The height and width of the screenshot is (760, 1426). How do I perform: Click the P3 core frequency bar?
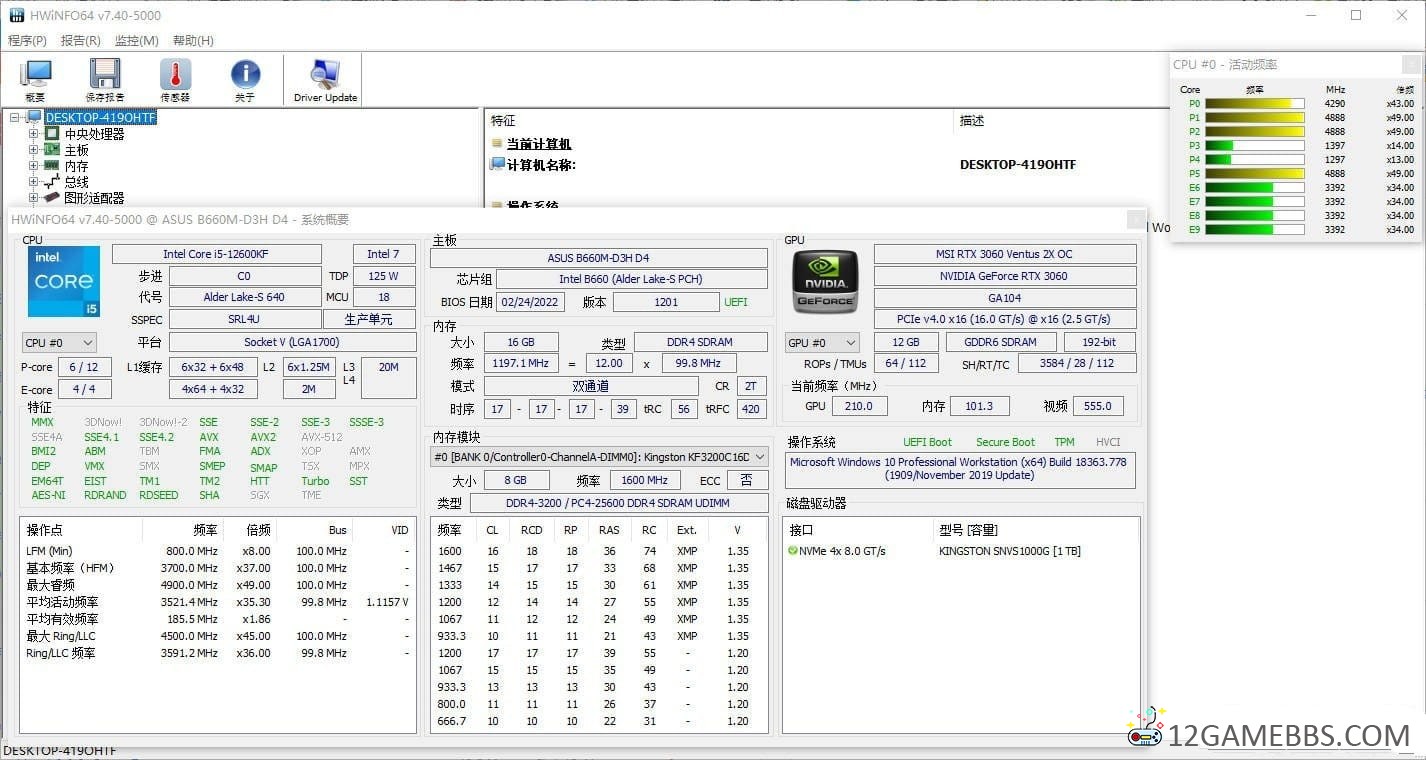tap(1255, 145)
